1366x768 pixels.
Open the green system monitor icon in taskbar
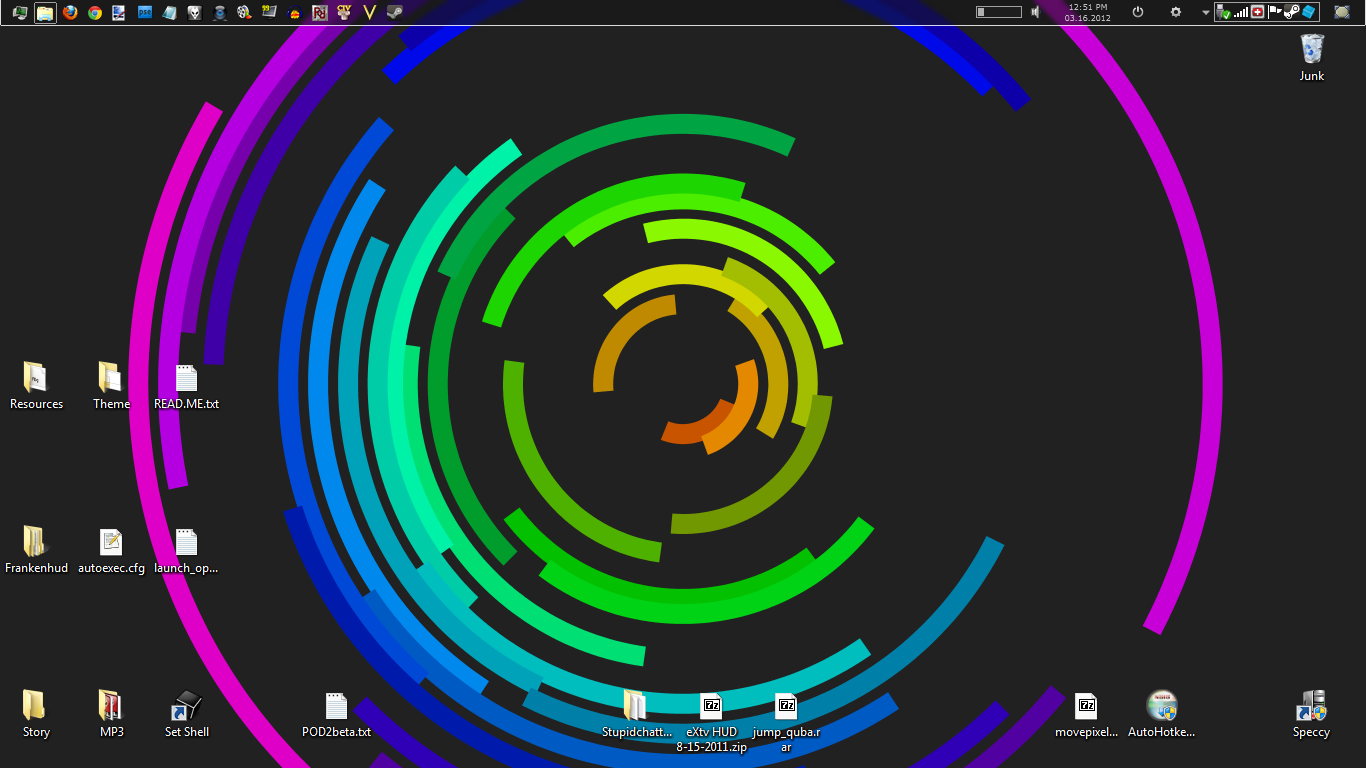[x=20, y=13]
